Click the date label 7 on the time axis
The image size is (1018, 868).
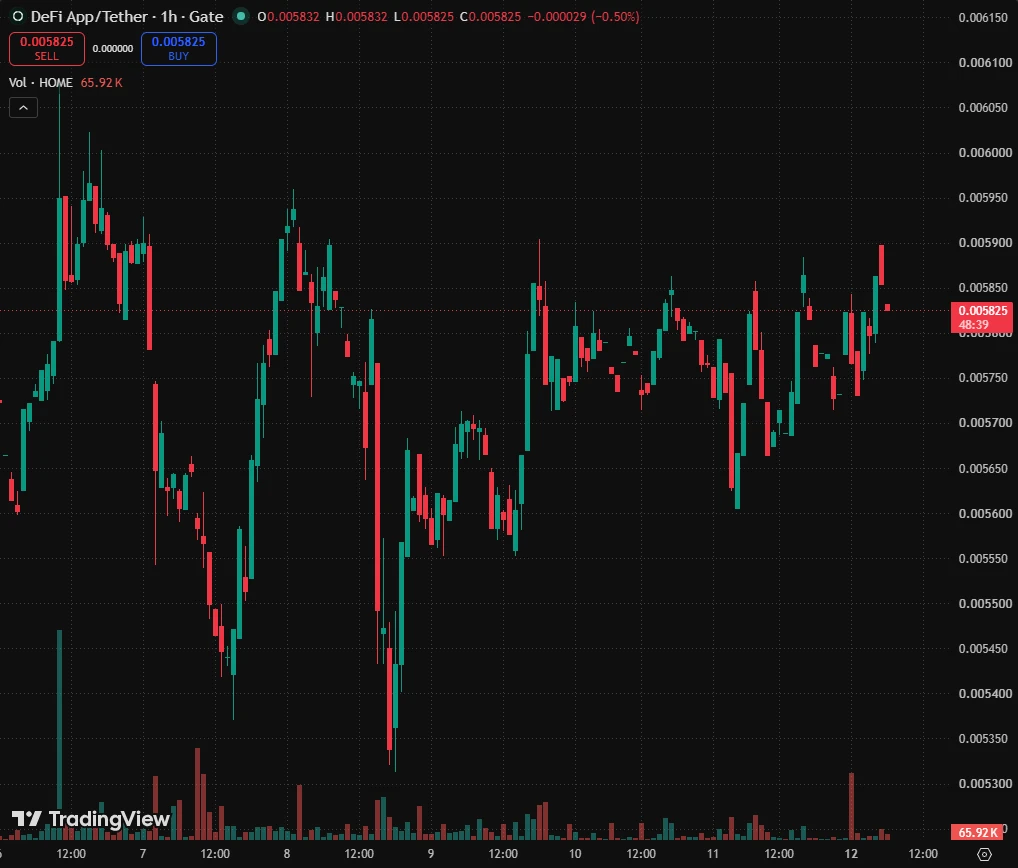[x=143, y=854]
